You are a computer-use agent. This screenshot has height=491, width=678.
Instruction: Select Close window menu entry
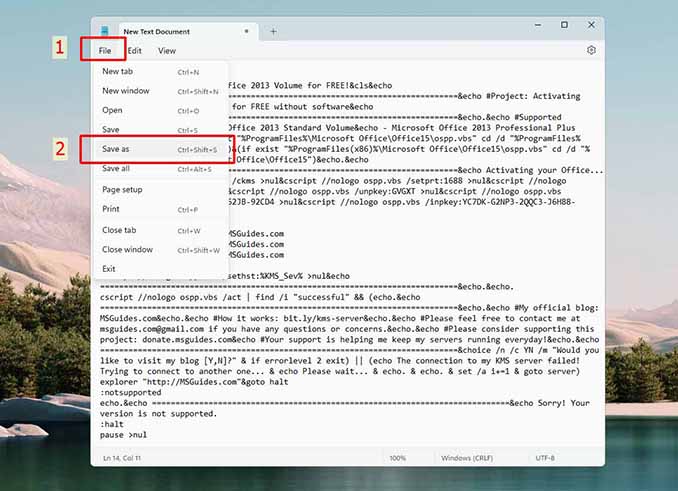tap(160, 250)
